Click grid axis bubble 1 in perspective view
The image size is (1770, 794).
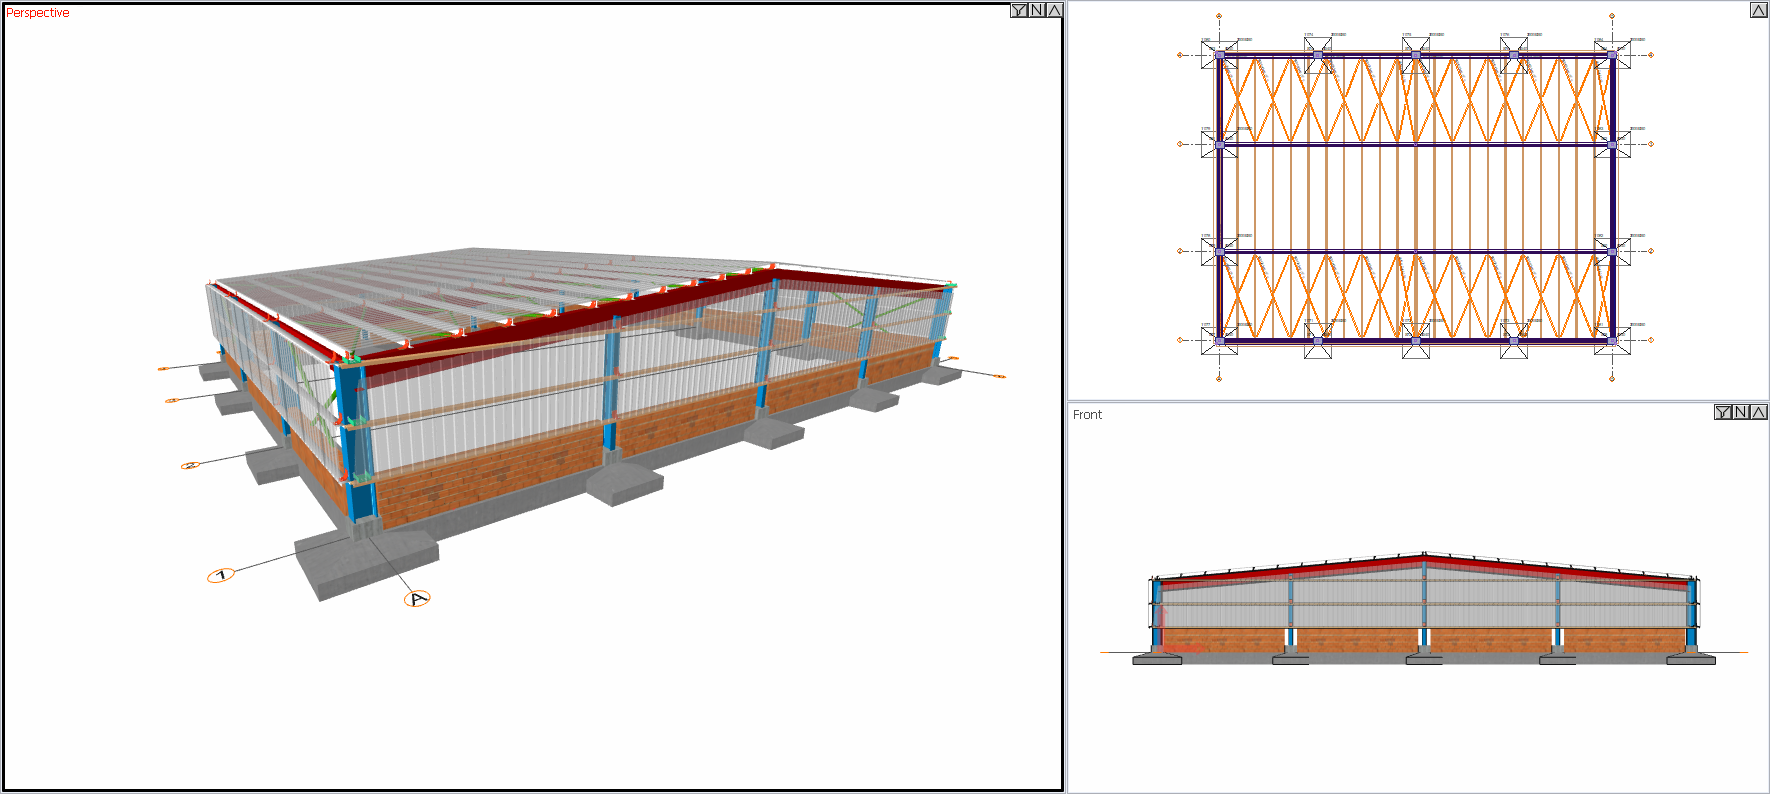221,575
